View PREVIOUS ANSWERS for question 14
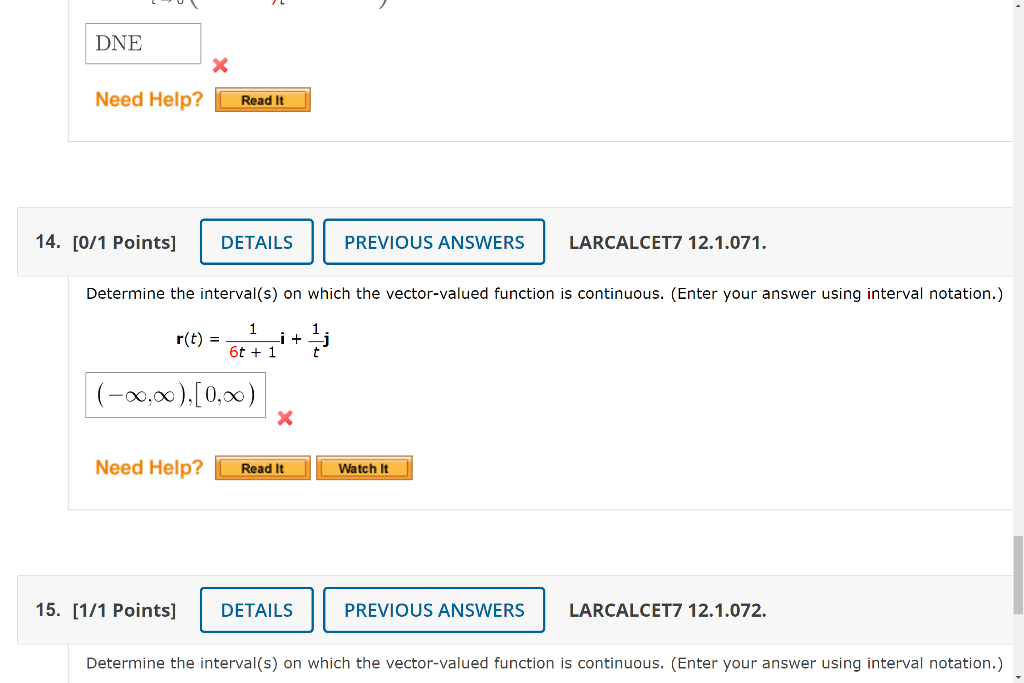This screenshot has width=1024, height=683. [x=434, y=242]
